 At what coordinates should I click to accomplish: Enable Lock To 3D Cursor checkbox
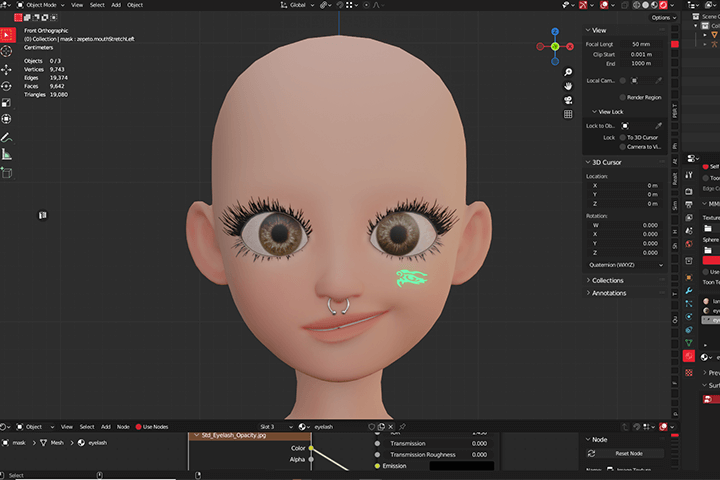(x=623, y=137)
